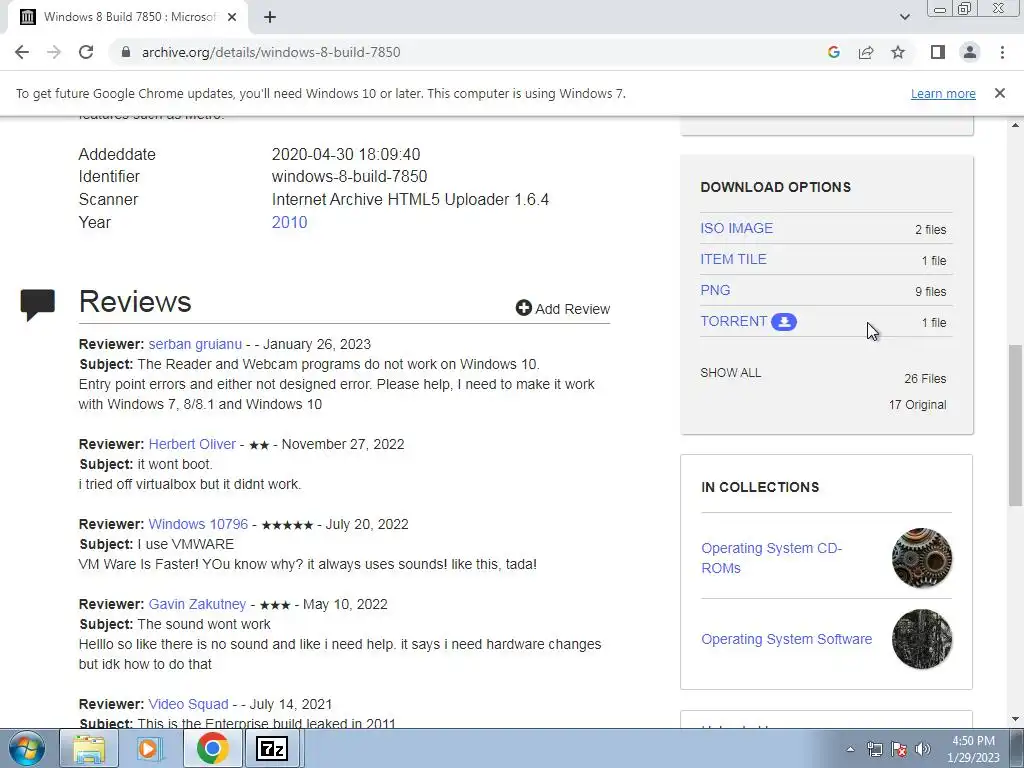Toggle the Chrome side panel
The height and width of the screenshot is (768, 1024).
(x=938, y=52)
